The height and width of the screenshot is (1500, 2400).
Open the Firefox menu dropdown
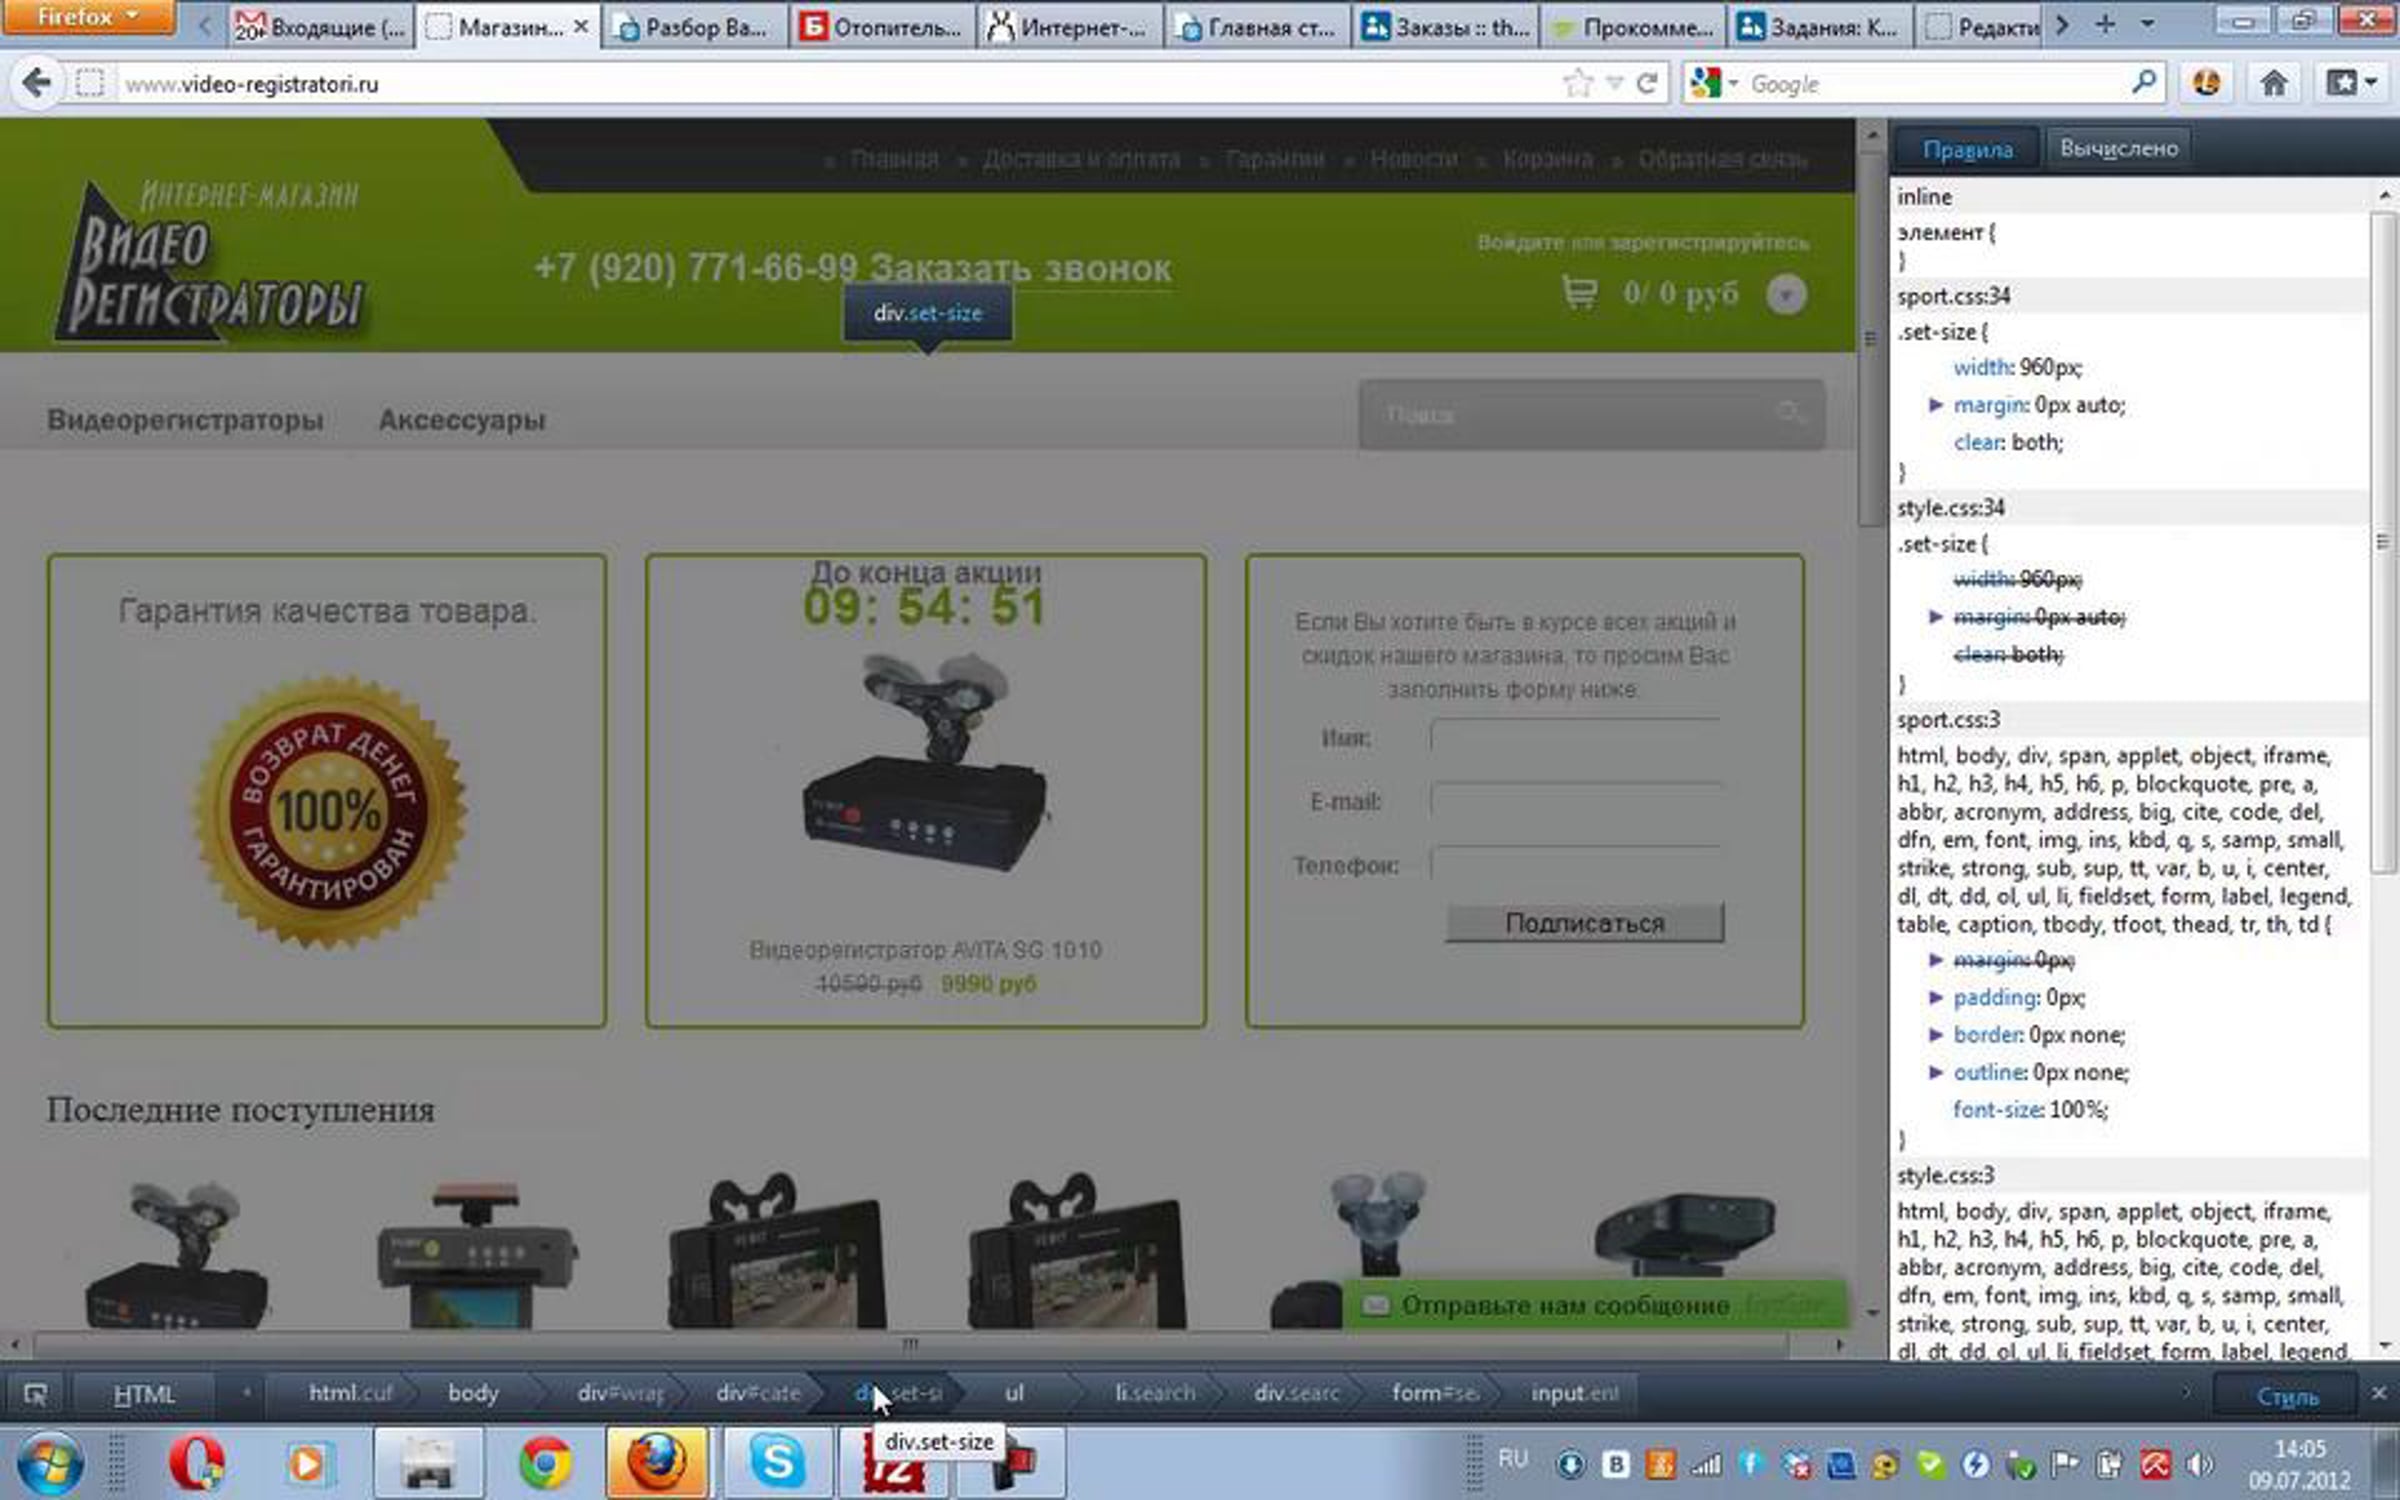(88, 17)
